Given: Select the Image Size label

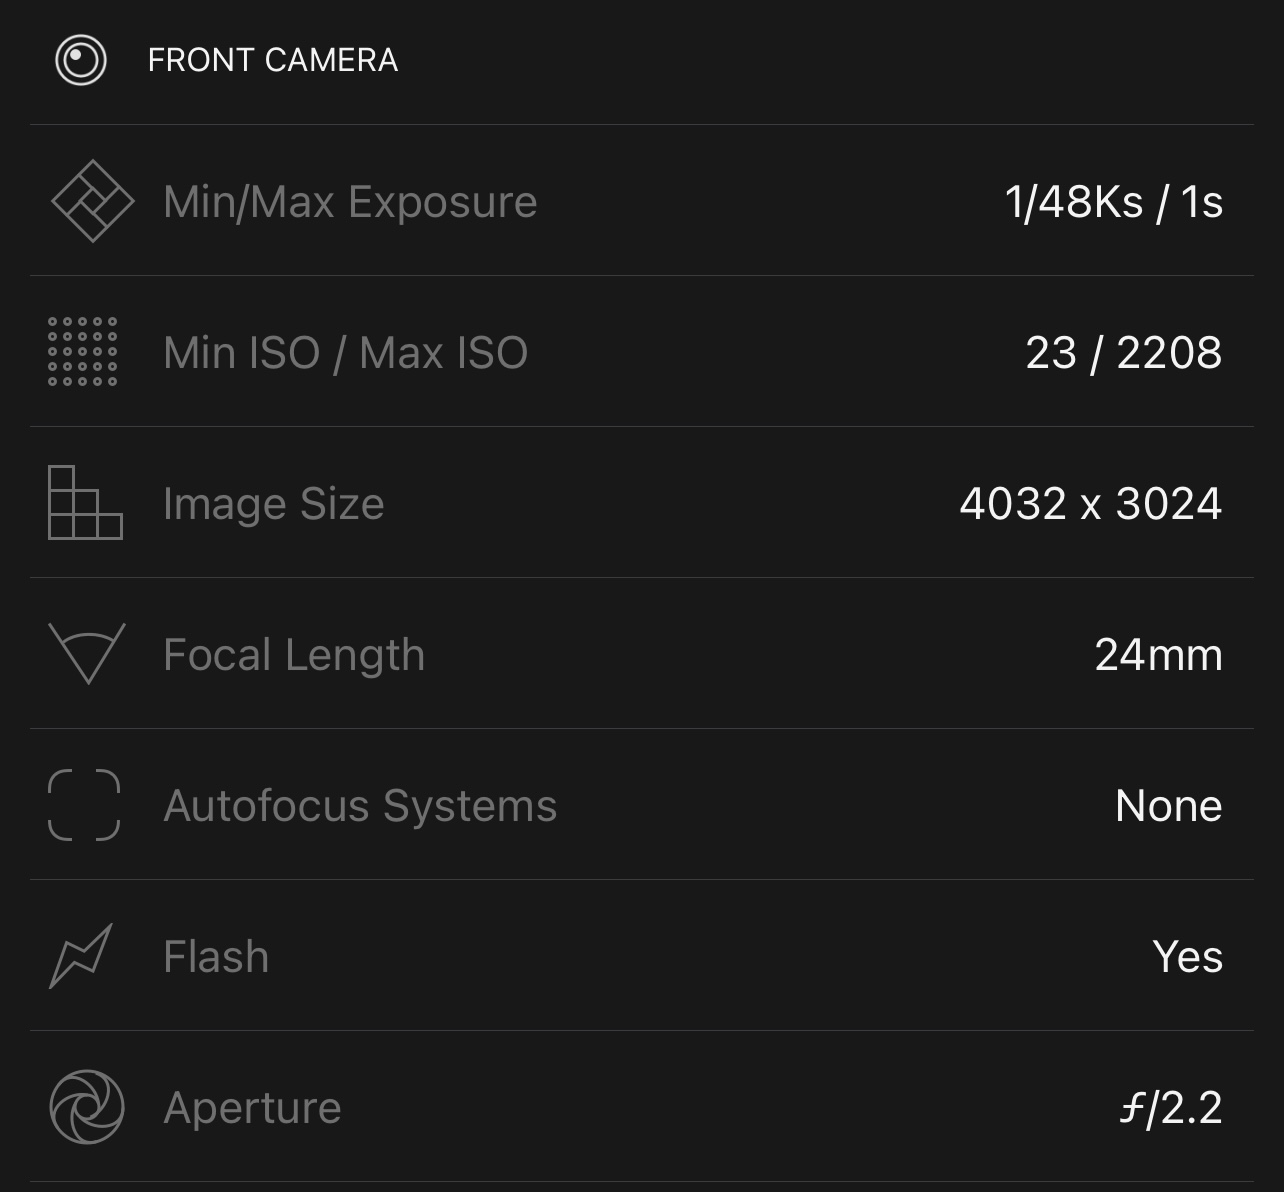Looking at the screenshot, I should tap(273, 504).
